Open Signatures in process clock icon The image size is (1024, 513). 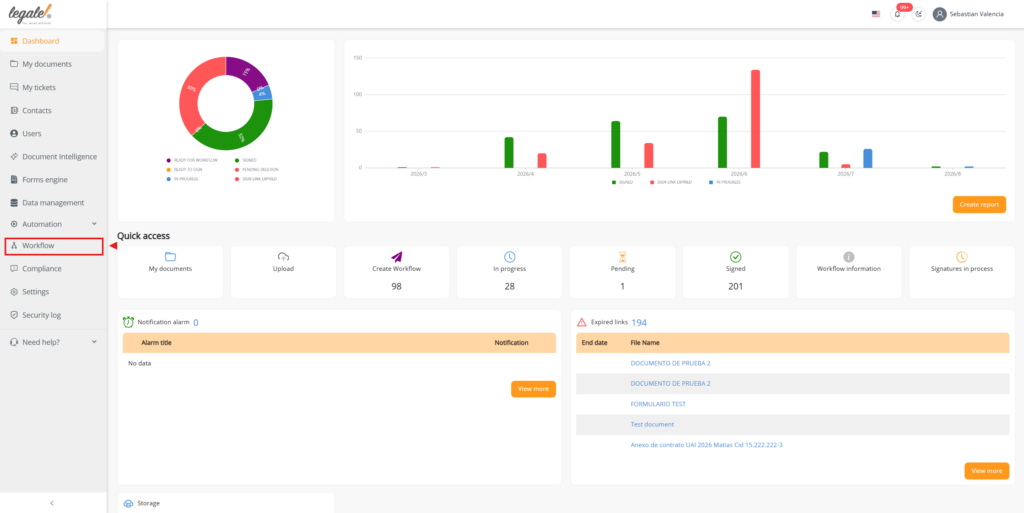coord(961,256)
